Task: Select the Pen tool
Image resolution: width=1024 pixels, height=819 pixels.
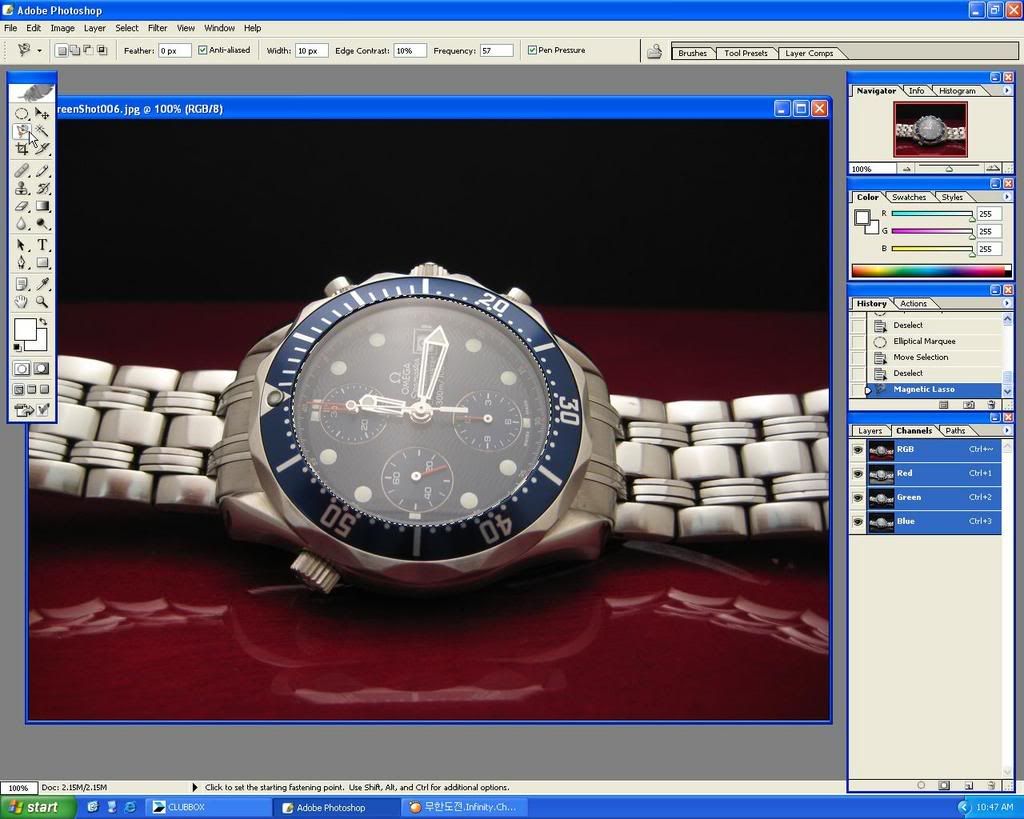Action: (22, 263)
